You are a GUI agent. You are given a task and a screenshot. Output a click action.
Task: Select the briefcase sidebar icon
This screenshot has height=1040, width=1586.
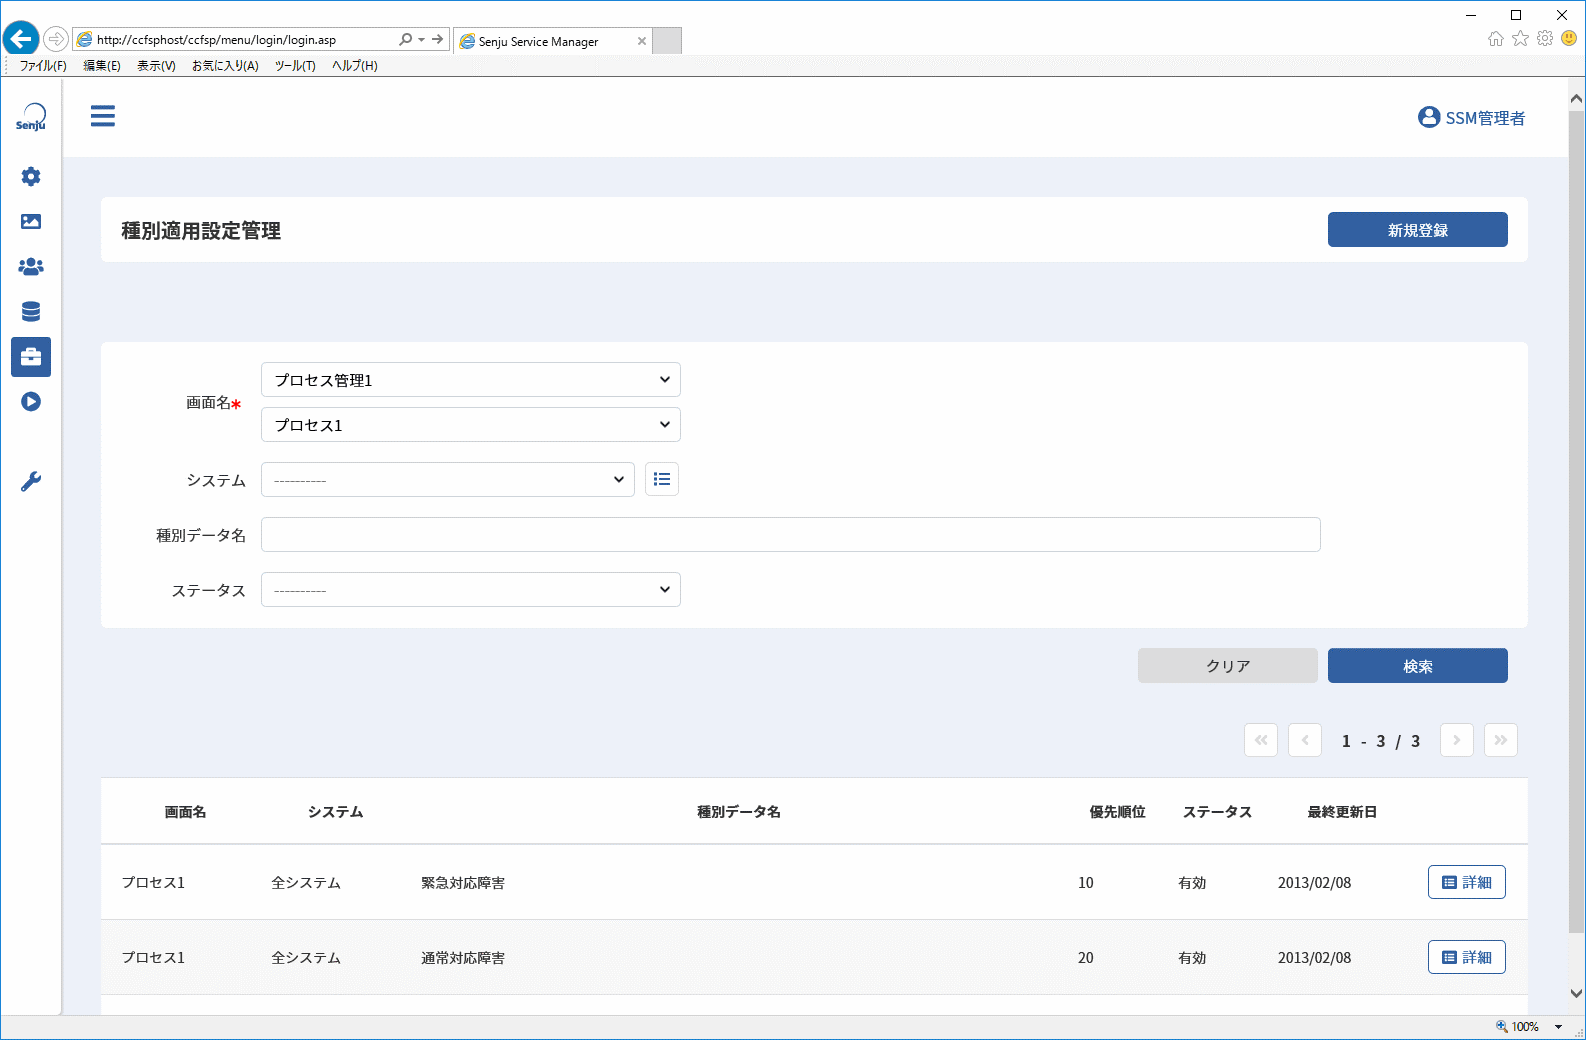click(31, 357)
